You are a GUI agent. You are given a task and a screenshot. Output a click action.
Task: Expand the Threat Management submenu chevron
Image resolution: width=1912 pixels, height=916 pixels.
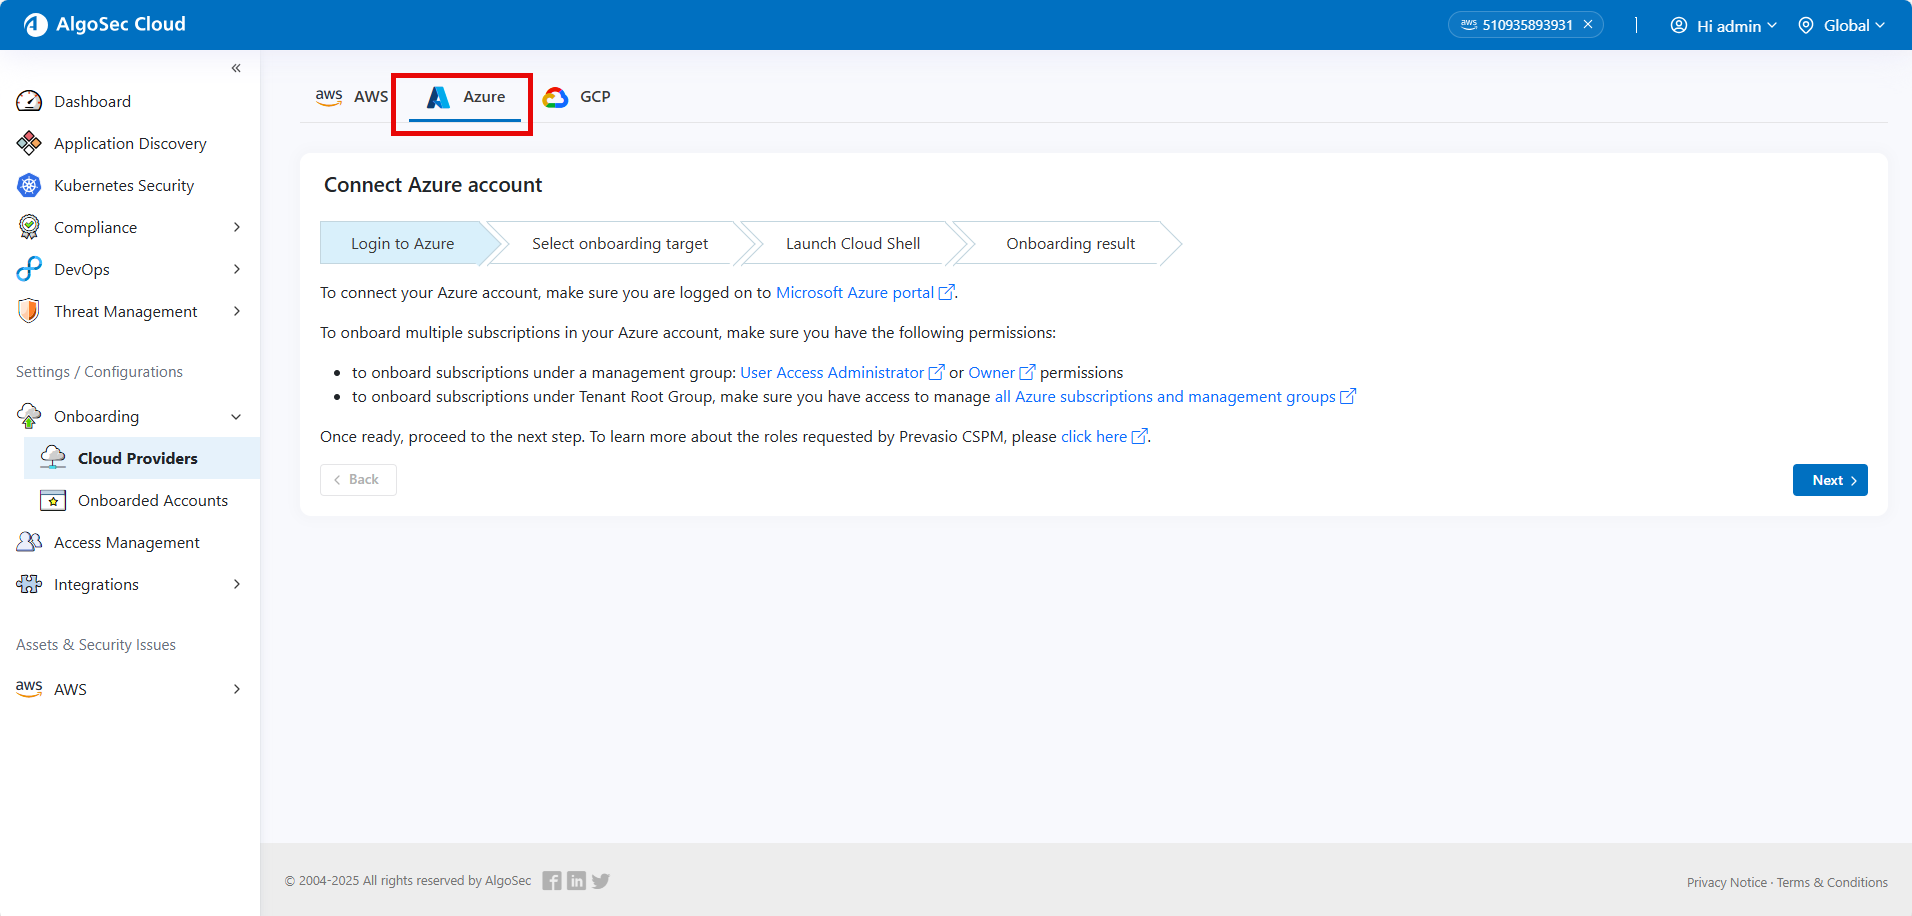237,311
